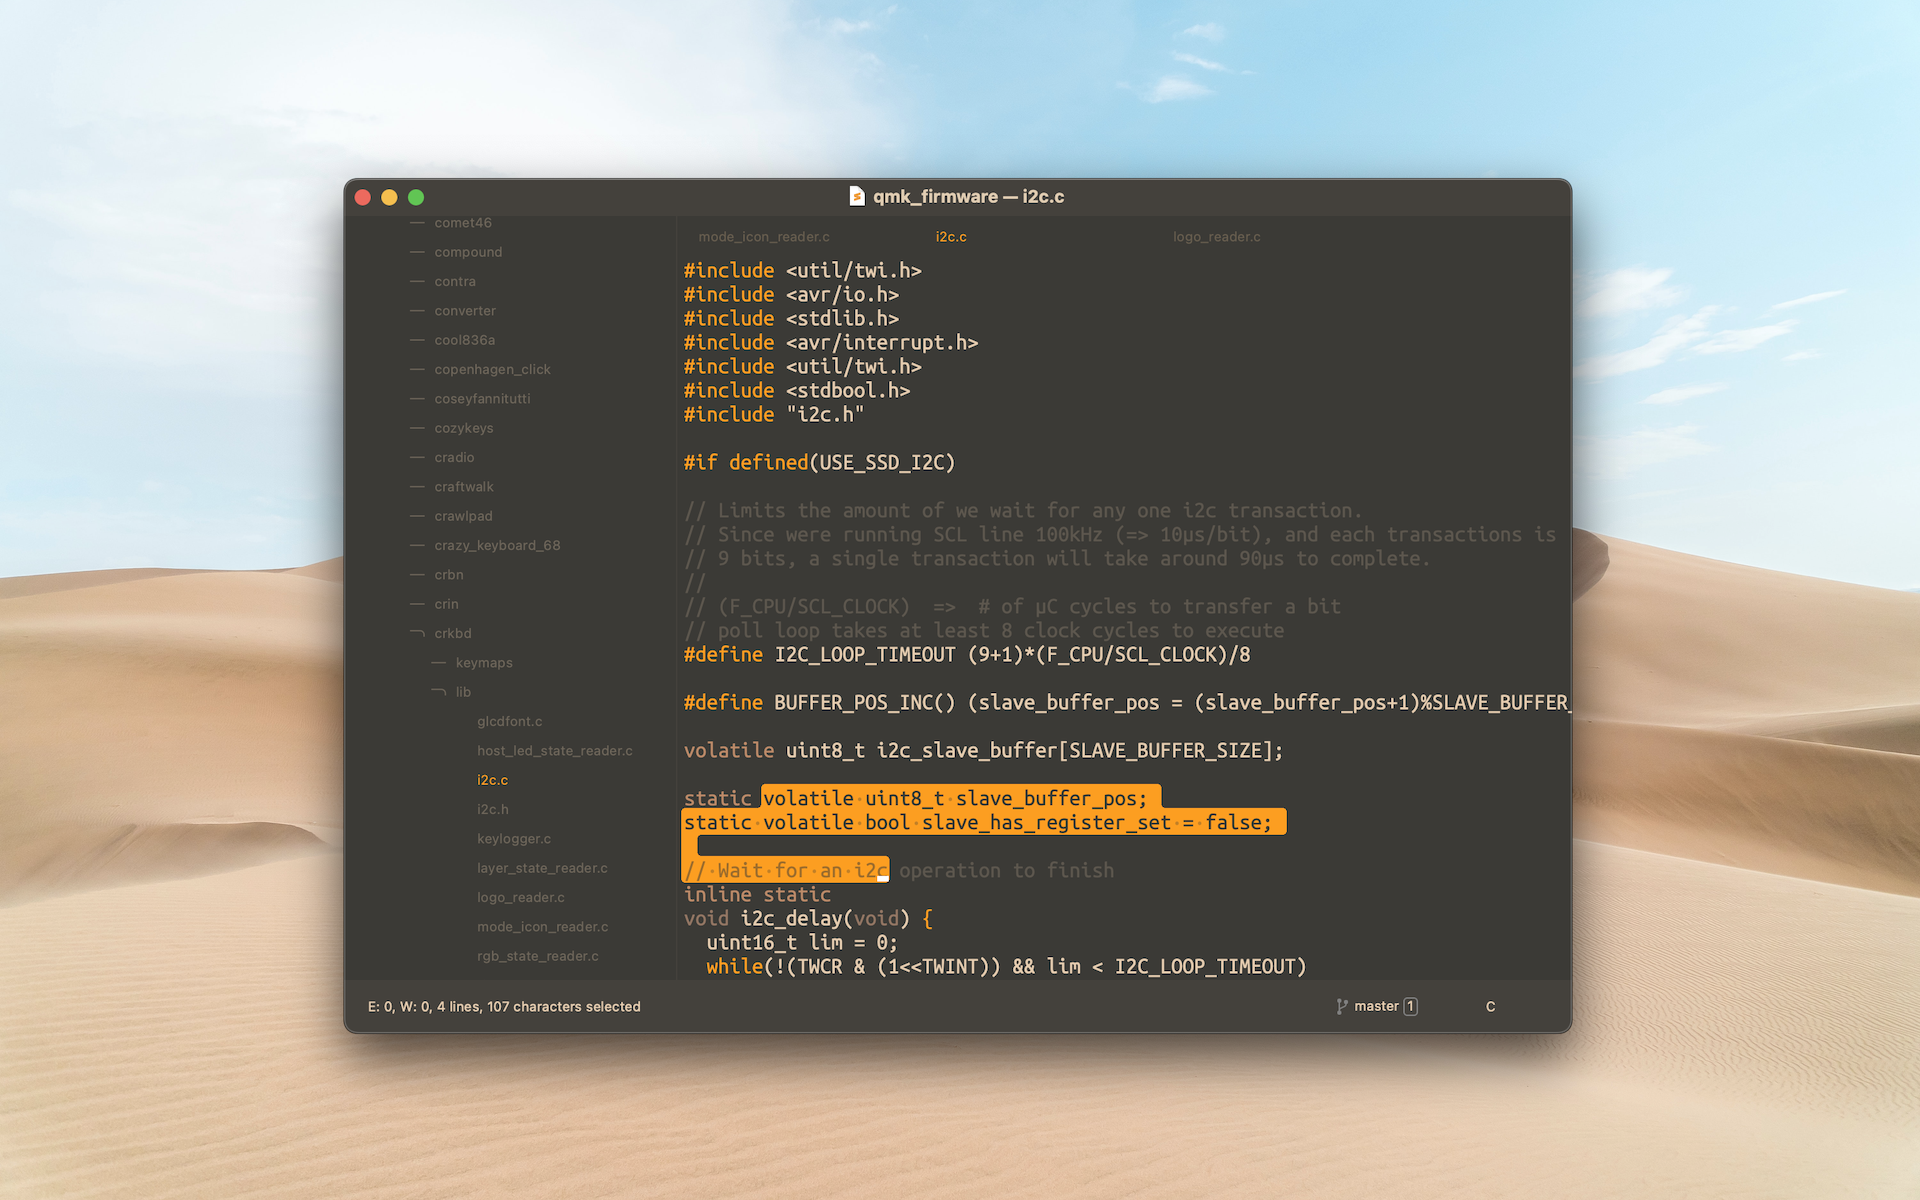Click the git branch icon in the status bar

click(x=1341, y=1006)
